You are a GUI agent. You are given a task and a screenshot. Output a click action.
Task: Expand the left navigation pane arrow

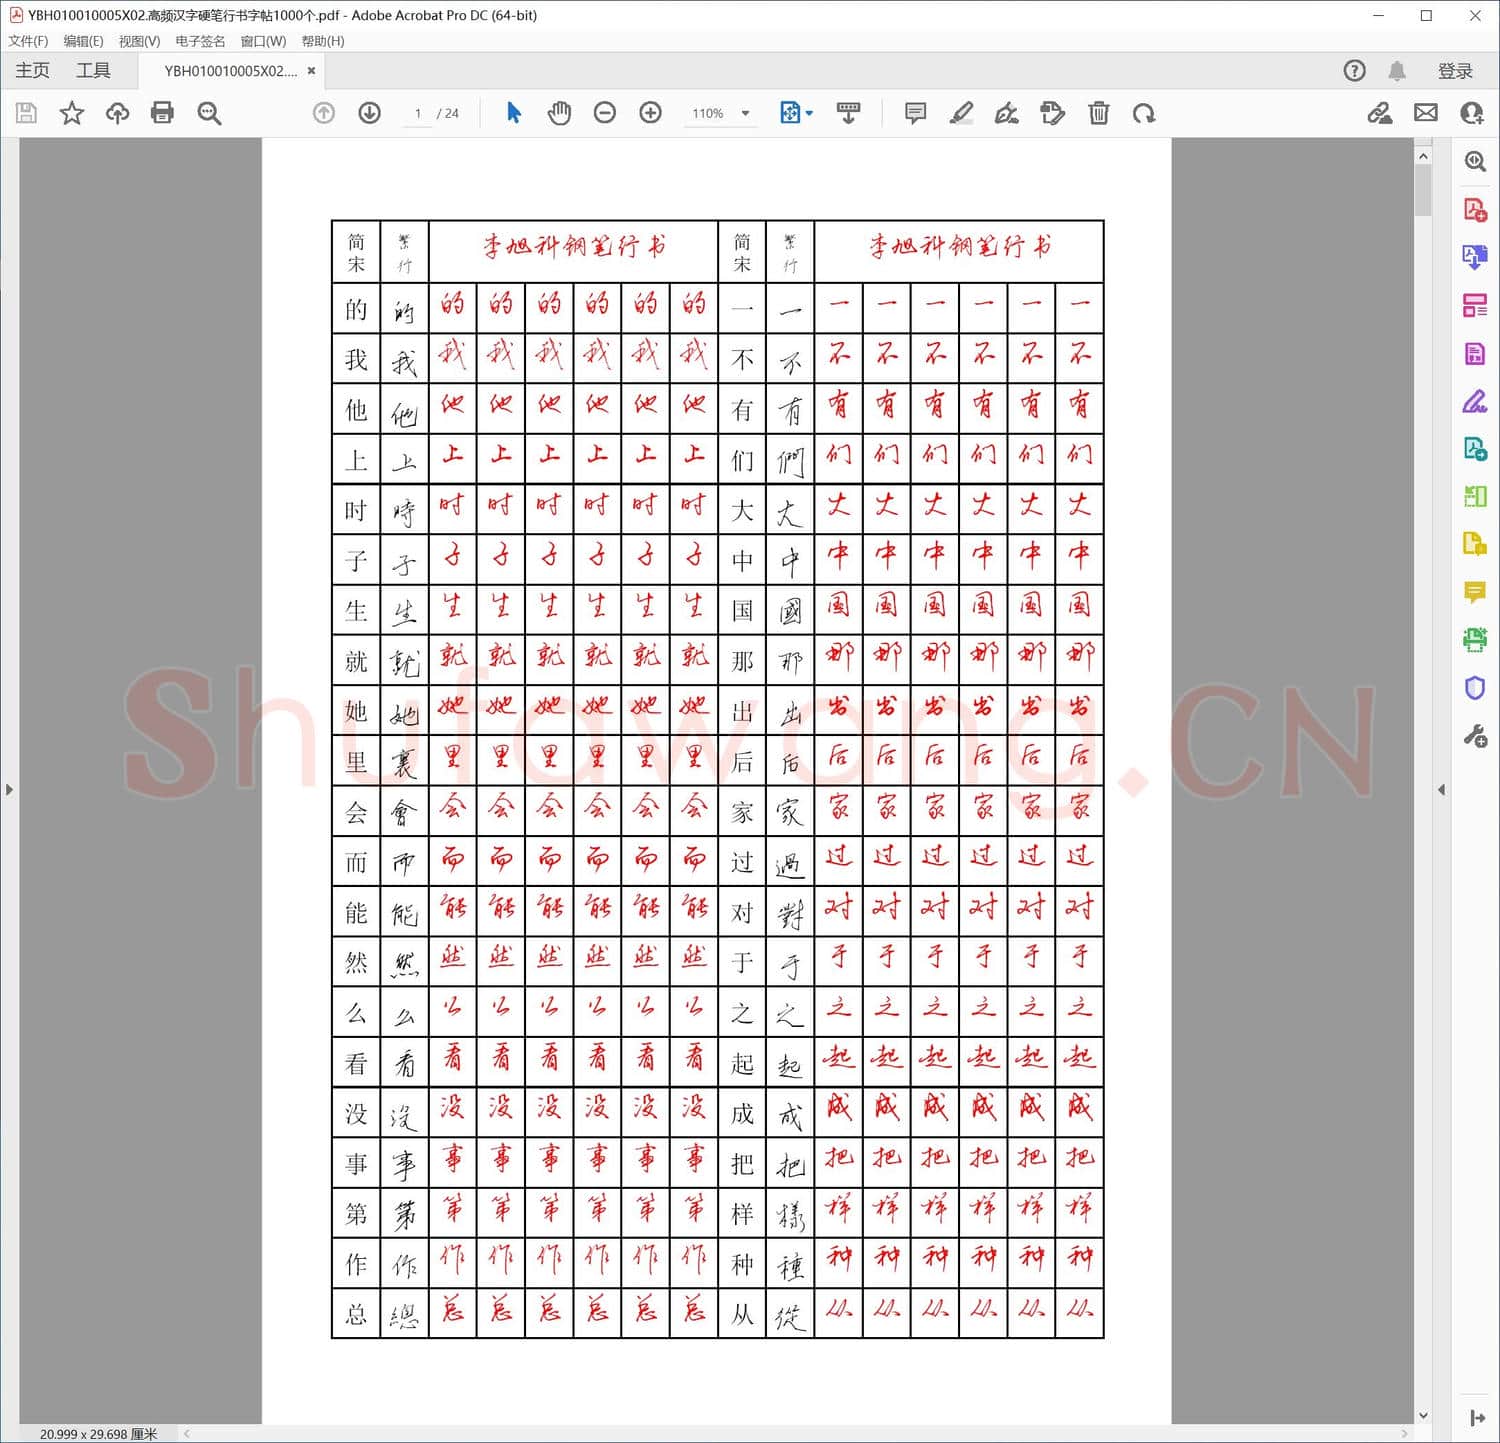point(9,790)
